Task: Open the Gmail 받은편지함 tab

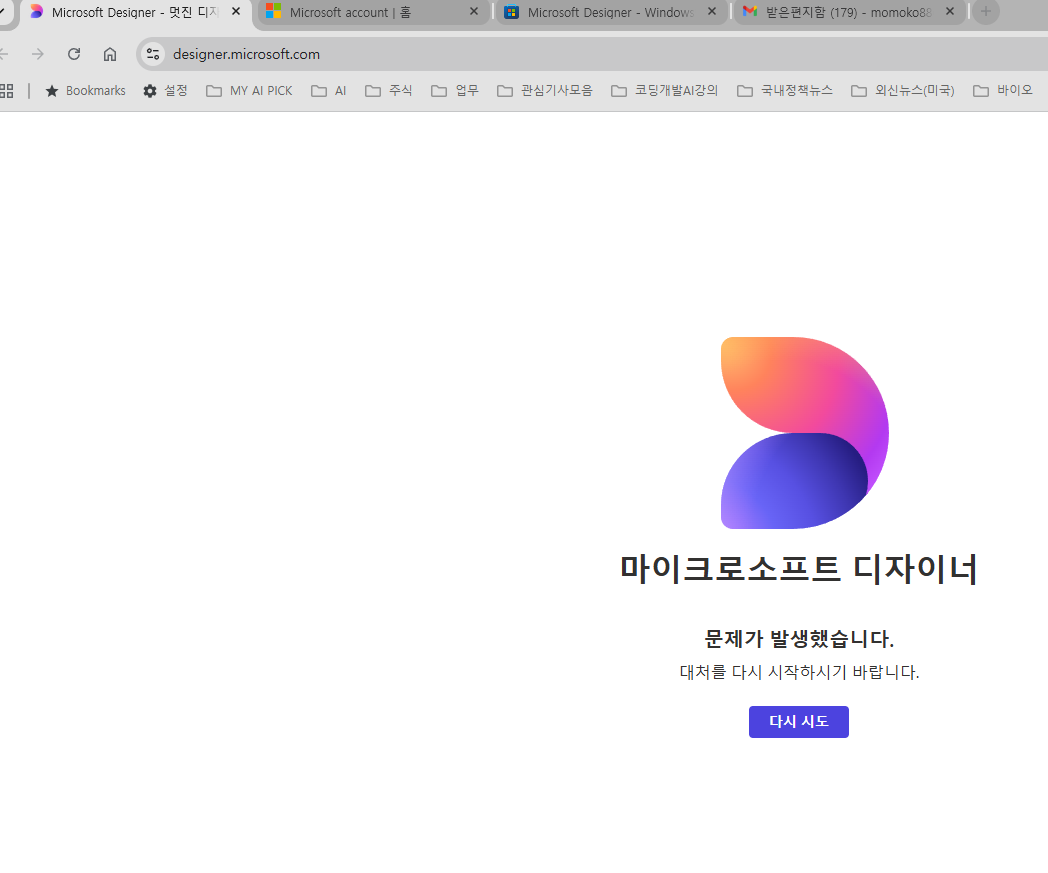Action: click(x=849, y=12)
